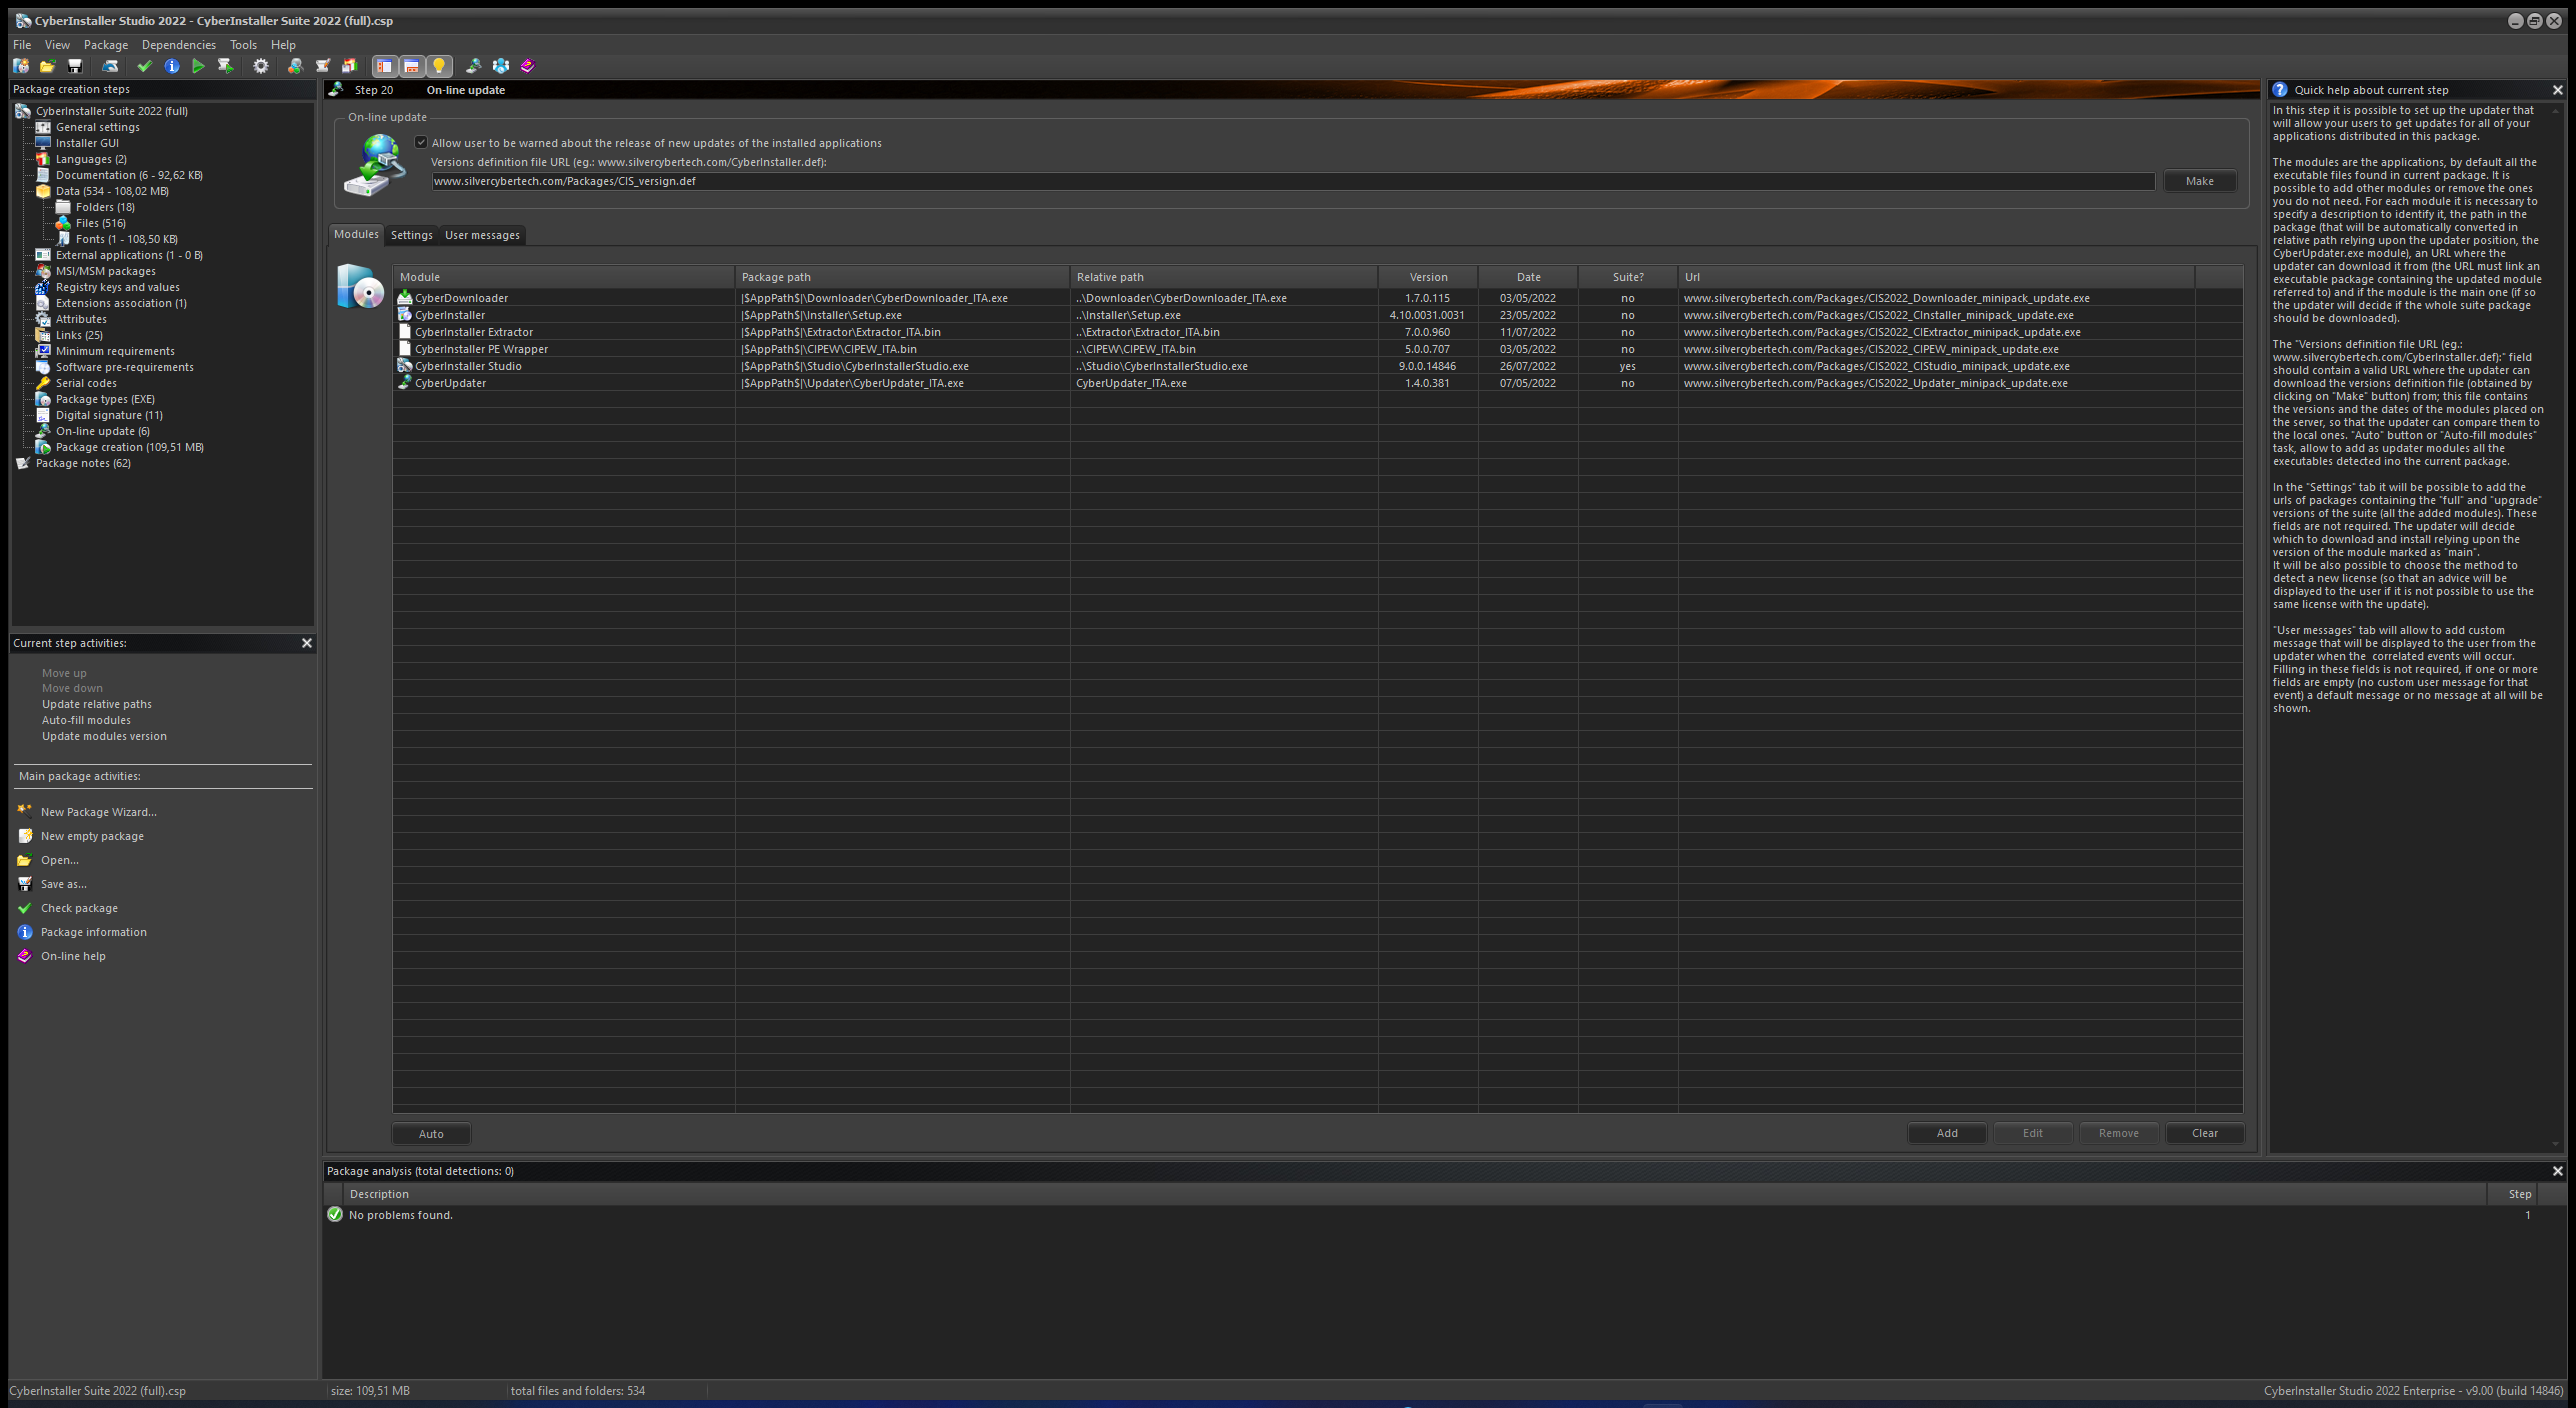Image resolution: width=2576 pixels, height=1408 pixels.
Task: Click the New Package Wizard toolbar icon
Action: tap(20, 66)
